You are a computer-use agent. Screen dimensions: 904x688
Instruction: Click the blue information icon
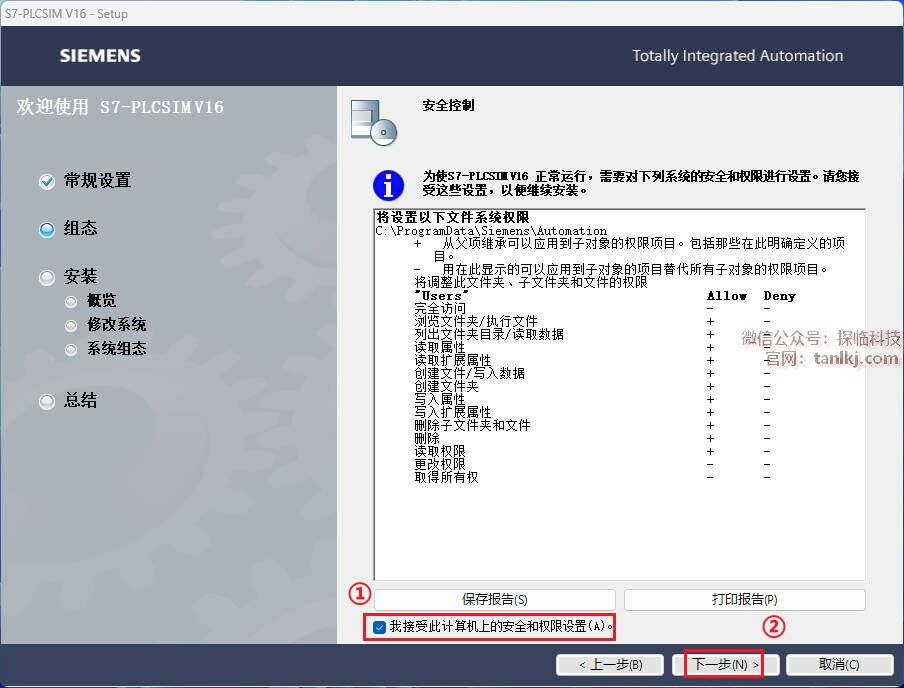point(388,185)
